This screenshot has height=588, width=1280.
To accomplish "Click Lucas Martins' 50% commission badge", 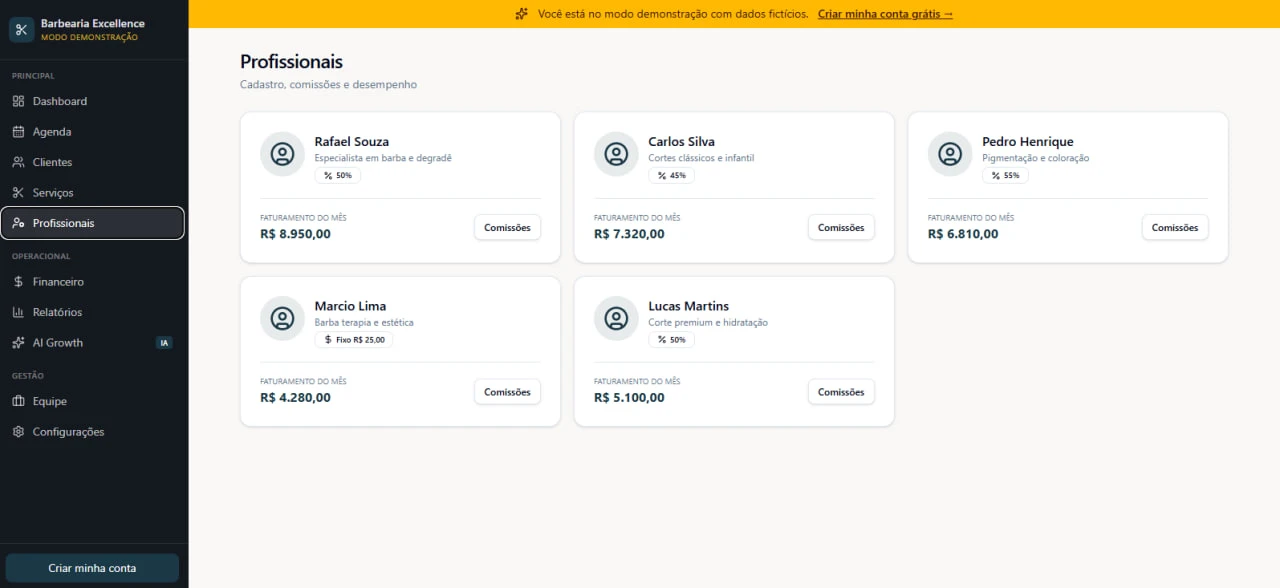I will [x=672, y=340].
